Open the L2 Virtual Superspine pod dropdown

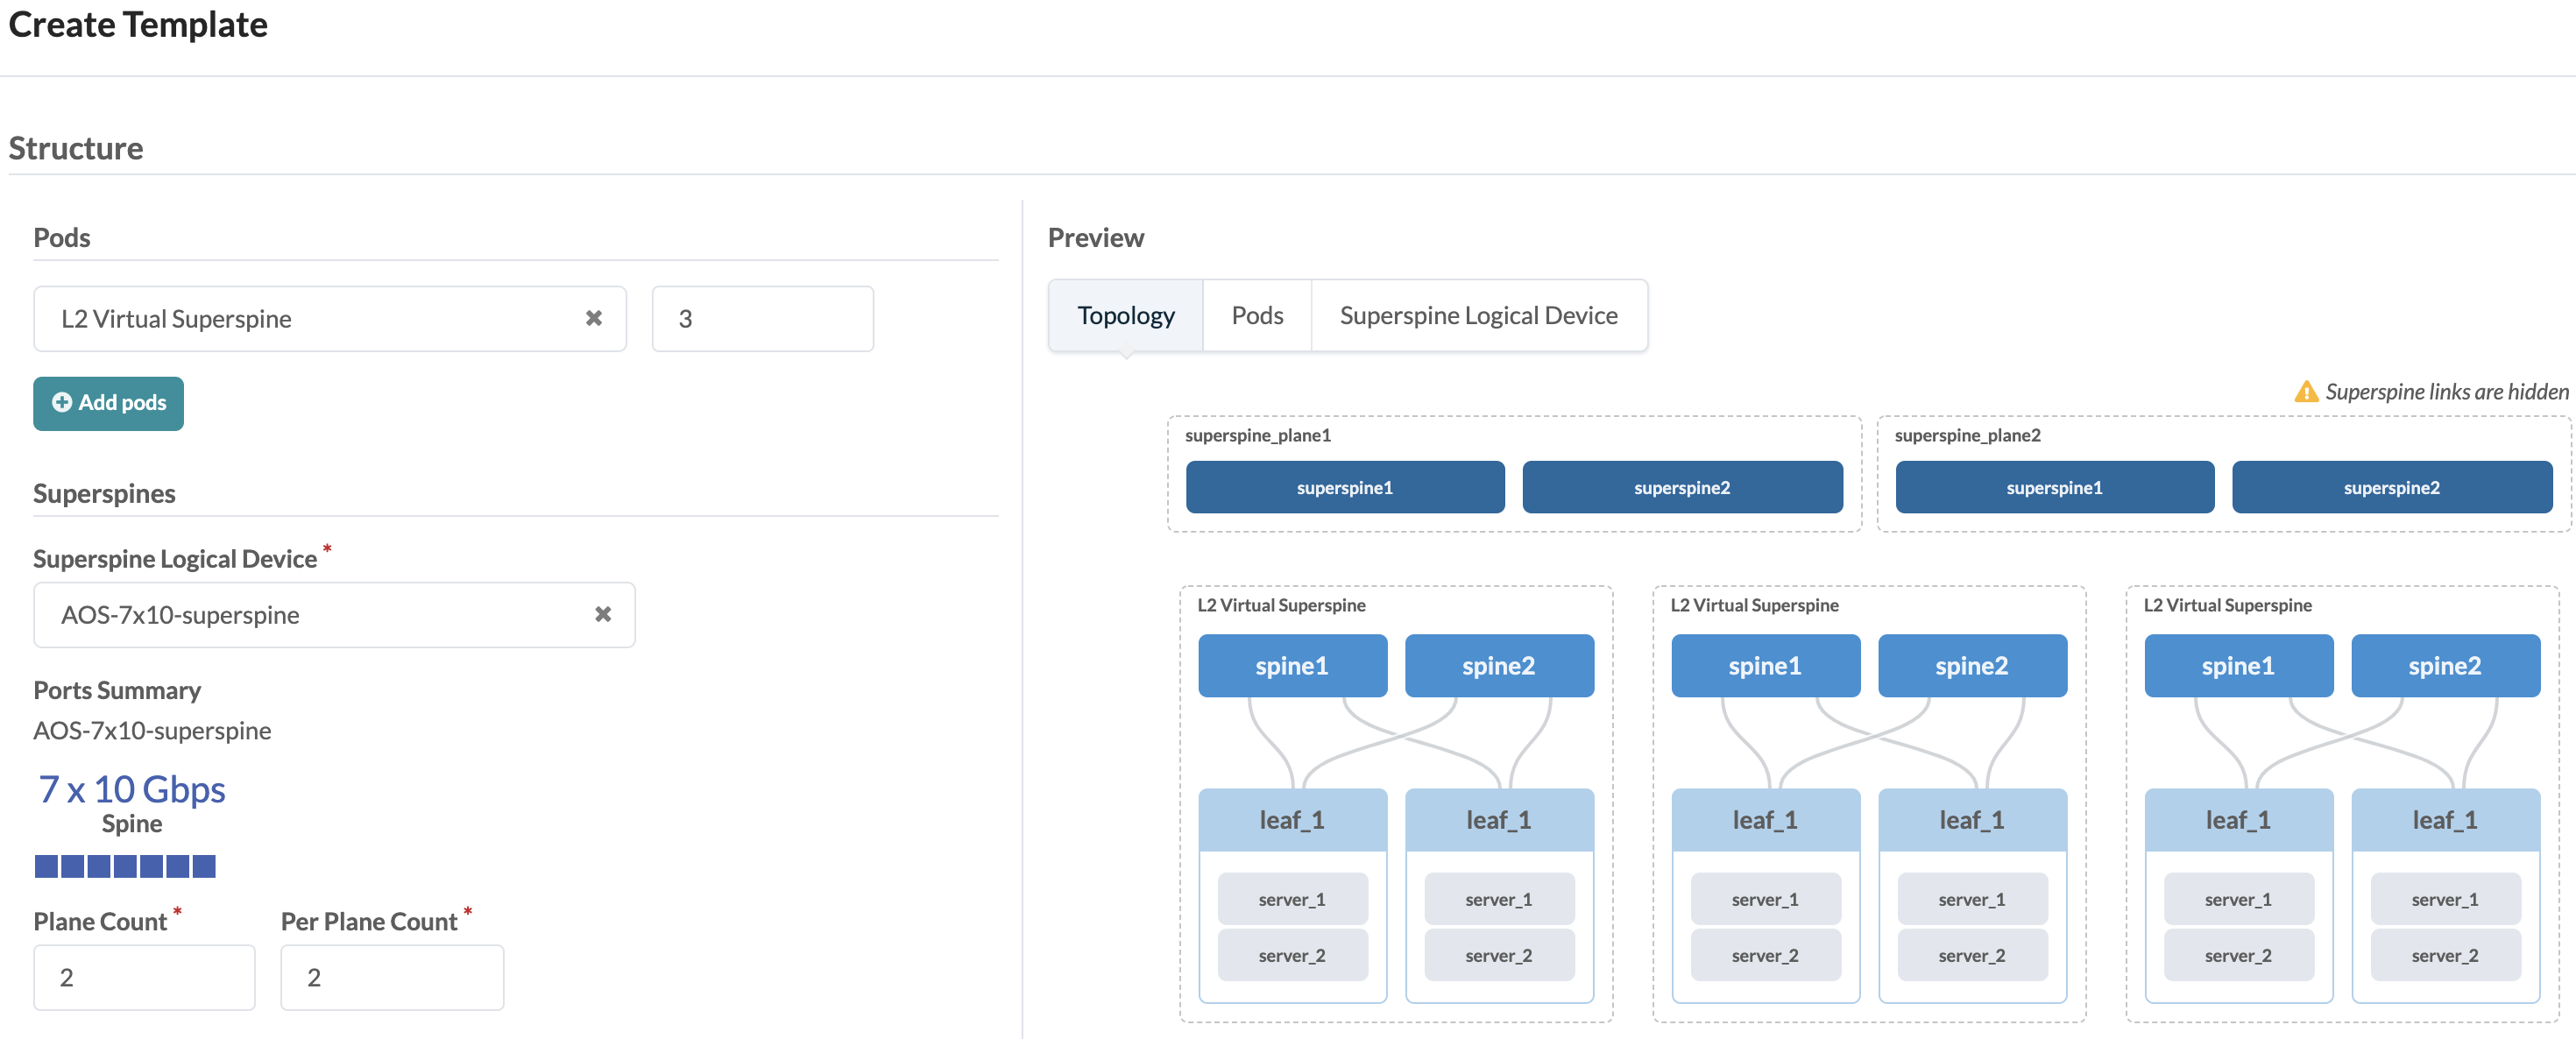300,318
